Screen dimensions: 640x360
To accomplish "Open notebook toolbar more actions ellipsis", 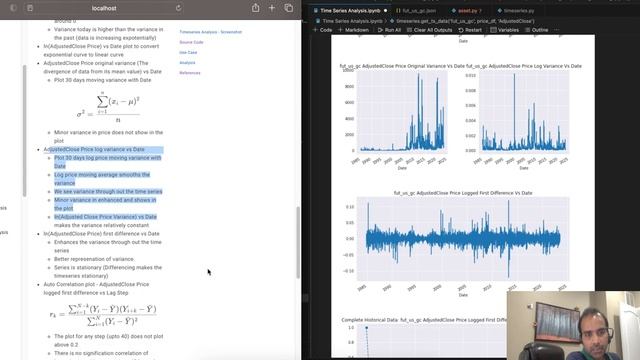I will (x=556, y=30).
